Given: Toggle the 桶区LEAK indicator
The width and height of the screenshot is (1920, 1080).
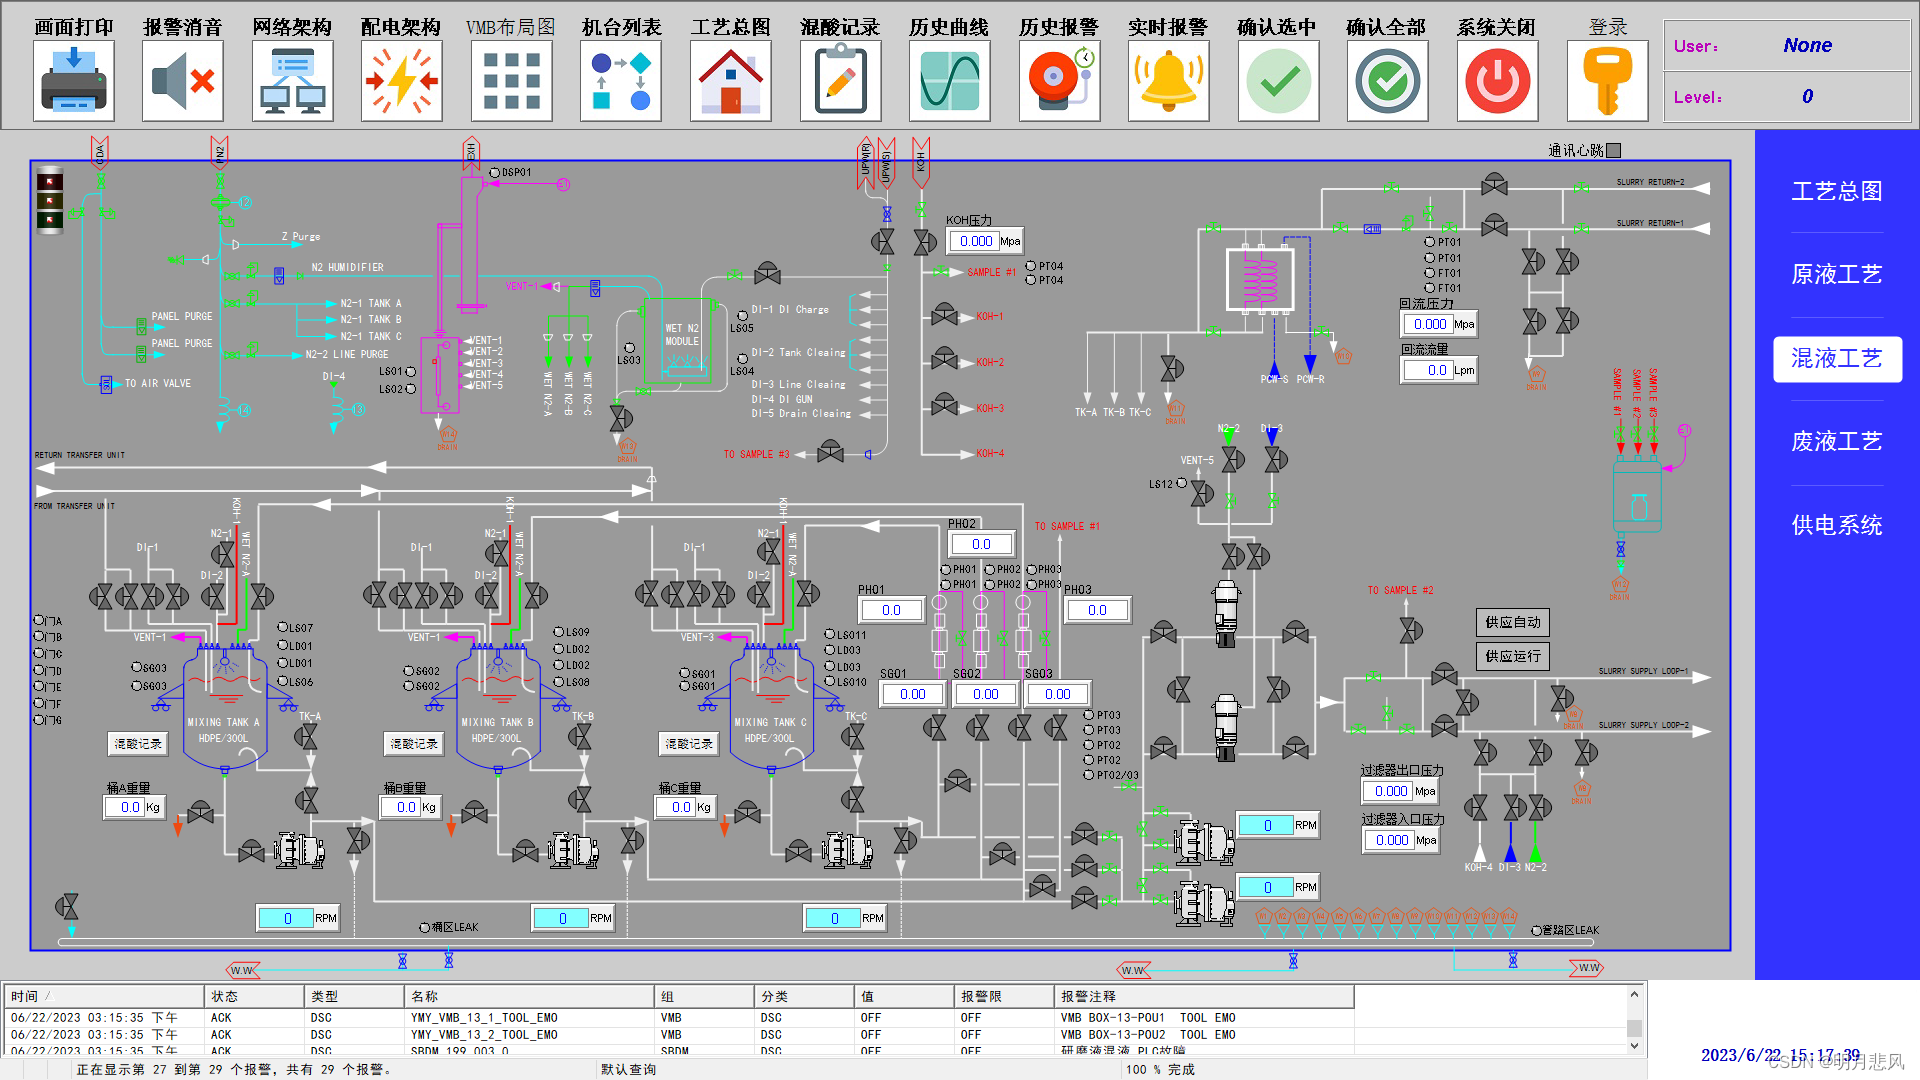Looking at the screenshot, I should (425, 928).
